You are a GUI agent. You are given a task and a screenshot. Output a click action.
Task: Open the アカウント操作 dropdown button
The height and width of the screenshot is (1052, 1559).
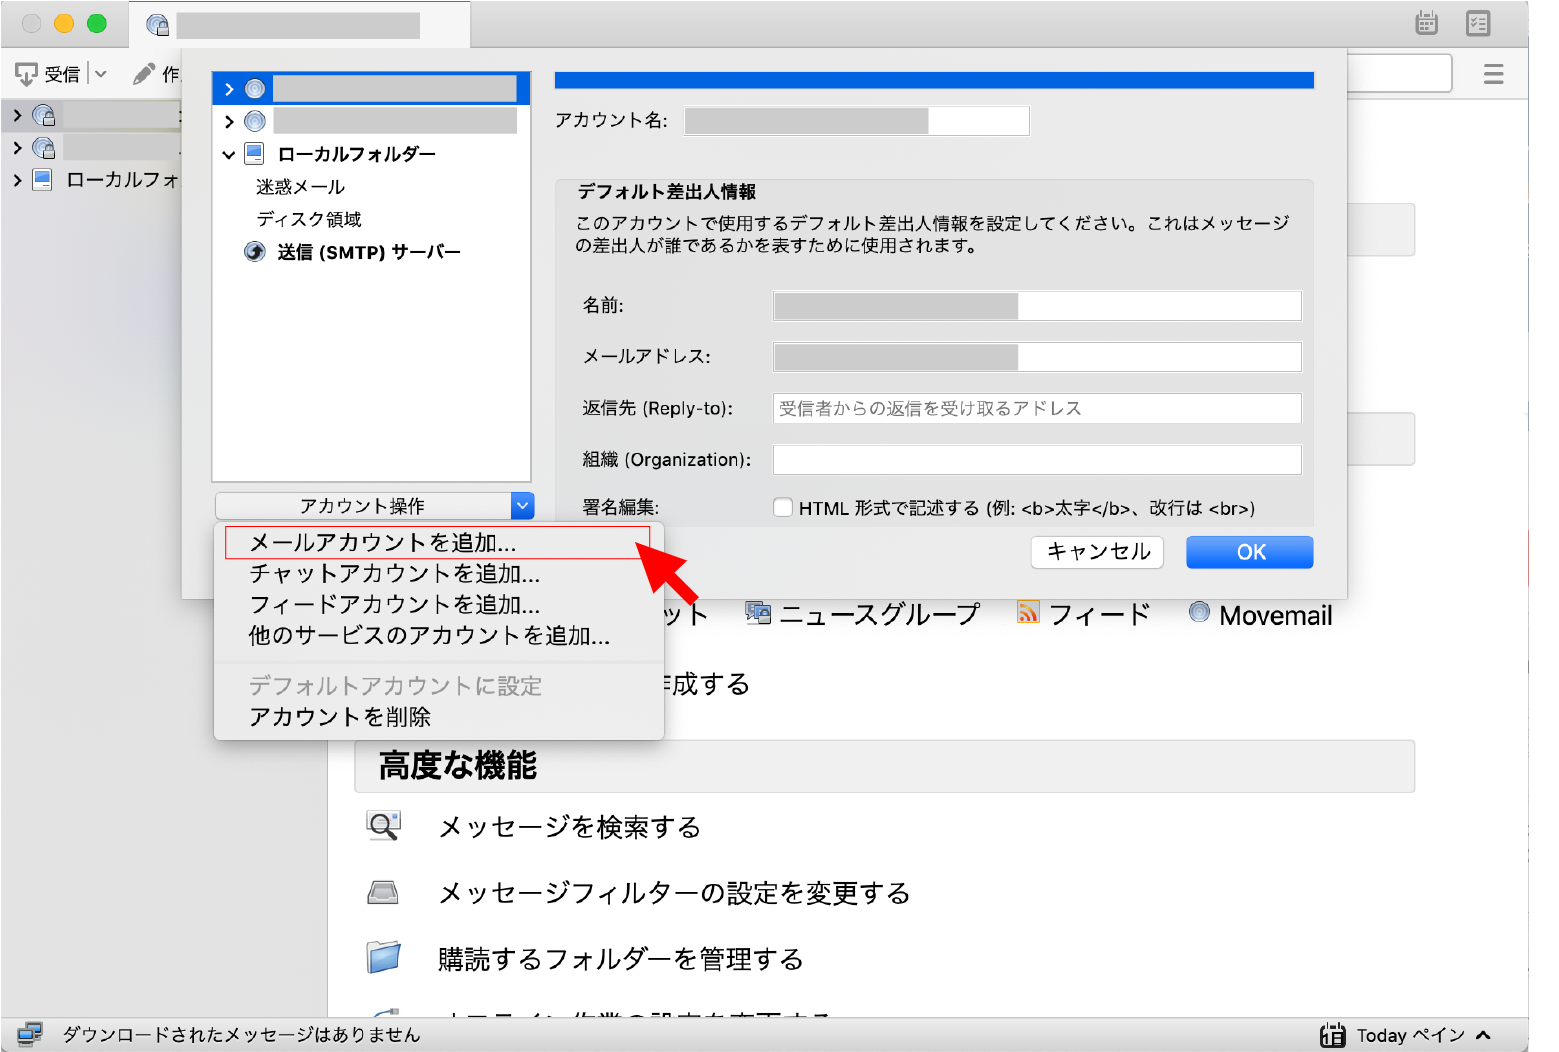tap(522, 506)
